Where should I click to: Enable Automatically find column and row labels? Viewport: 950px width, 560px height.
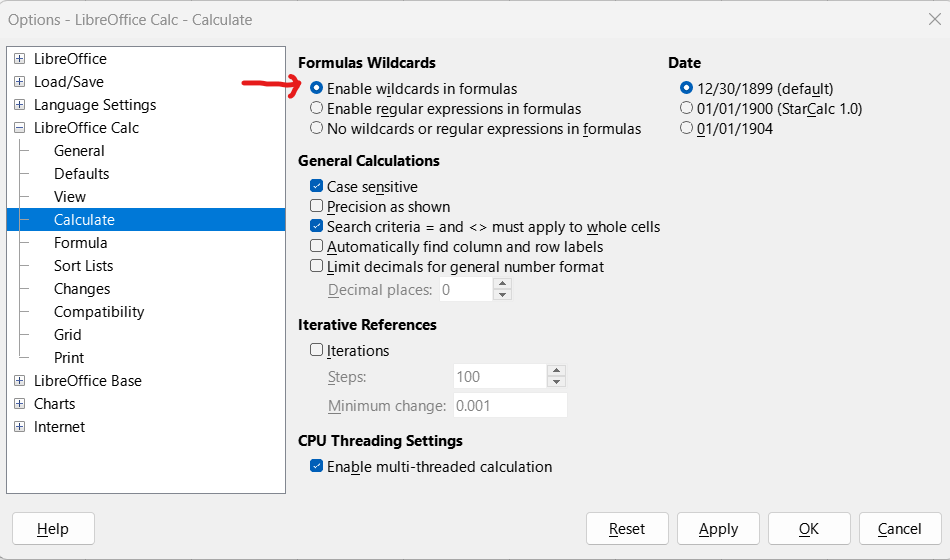pos(316,246)
